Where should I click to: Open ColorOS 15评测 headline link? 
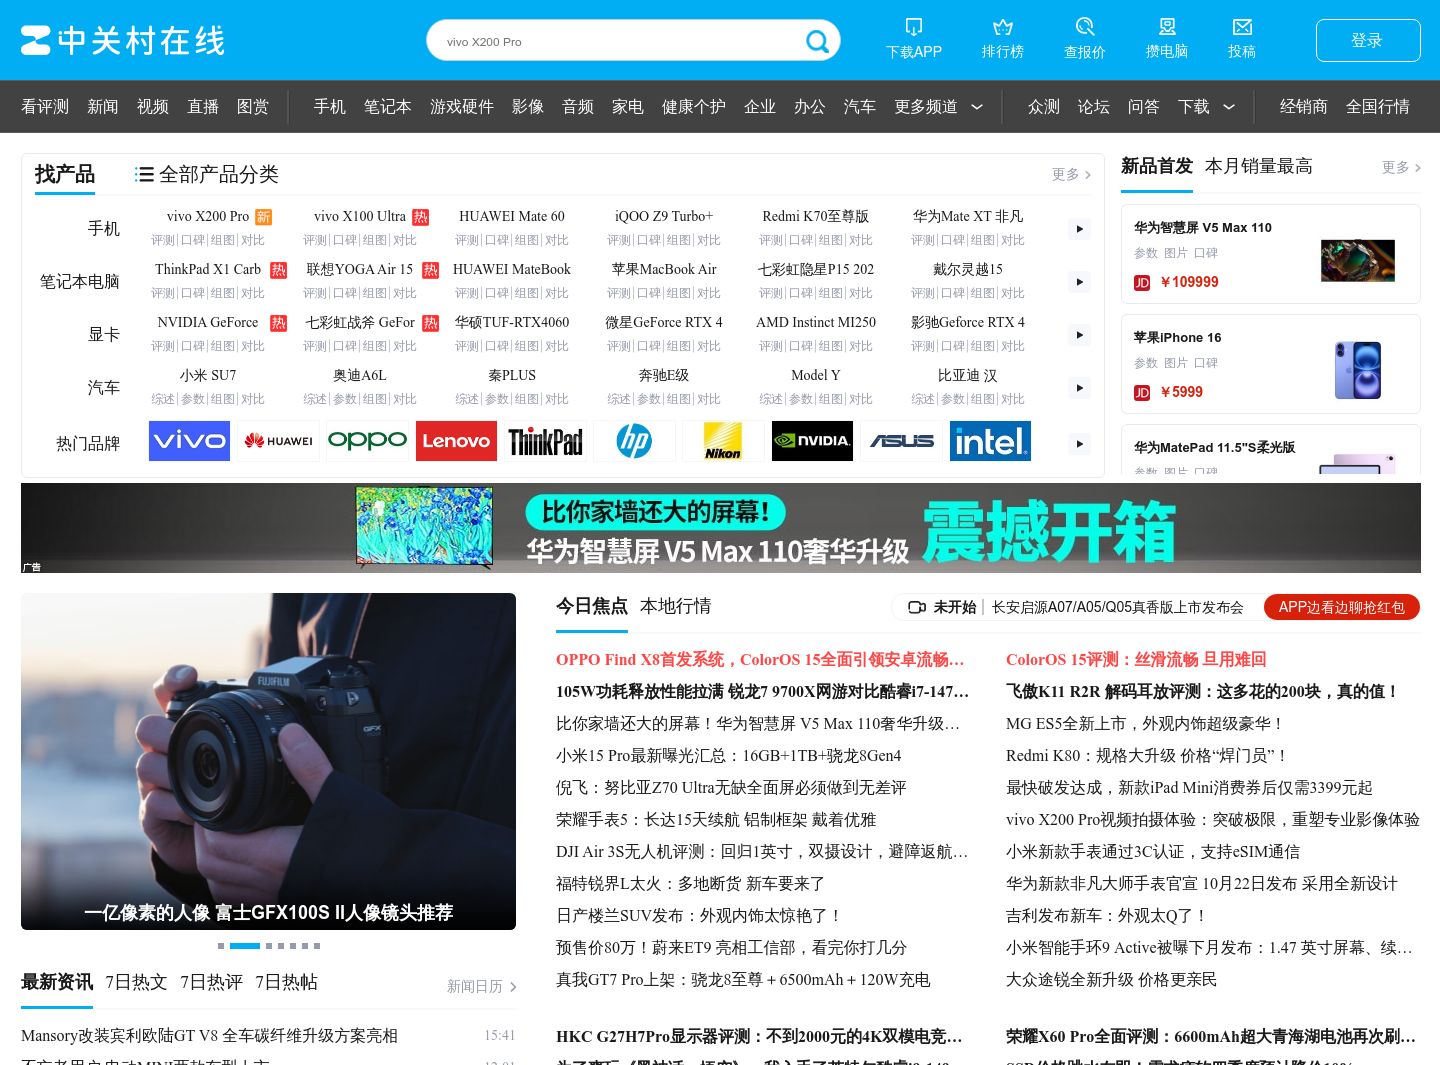pos(1136,660)
